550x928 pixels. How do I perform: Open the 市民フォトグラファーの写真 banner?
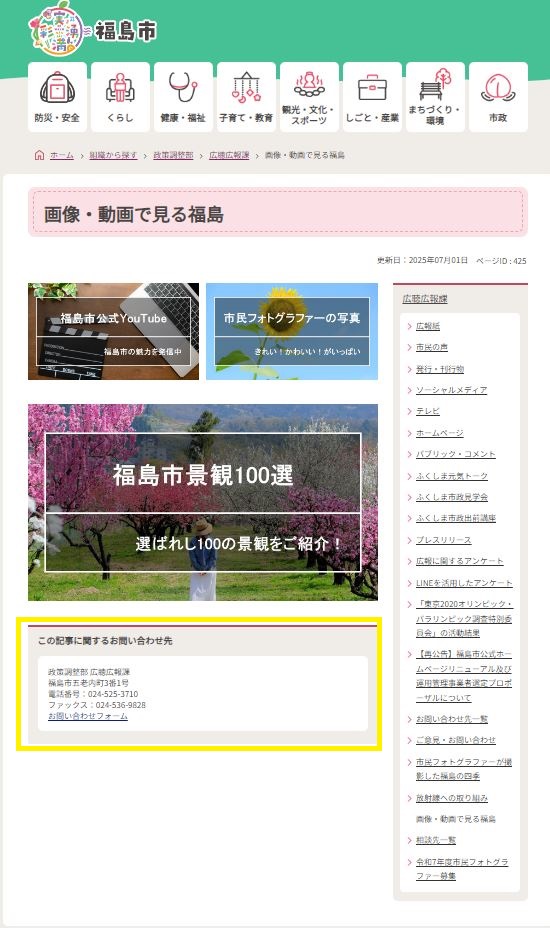[292, 331]
